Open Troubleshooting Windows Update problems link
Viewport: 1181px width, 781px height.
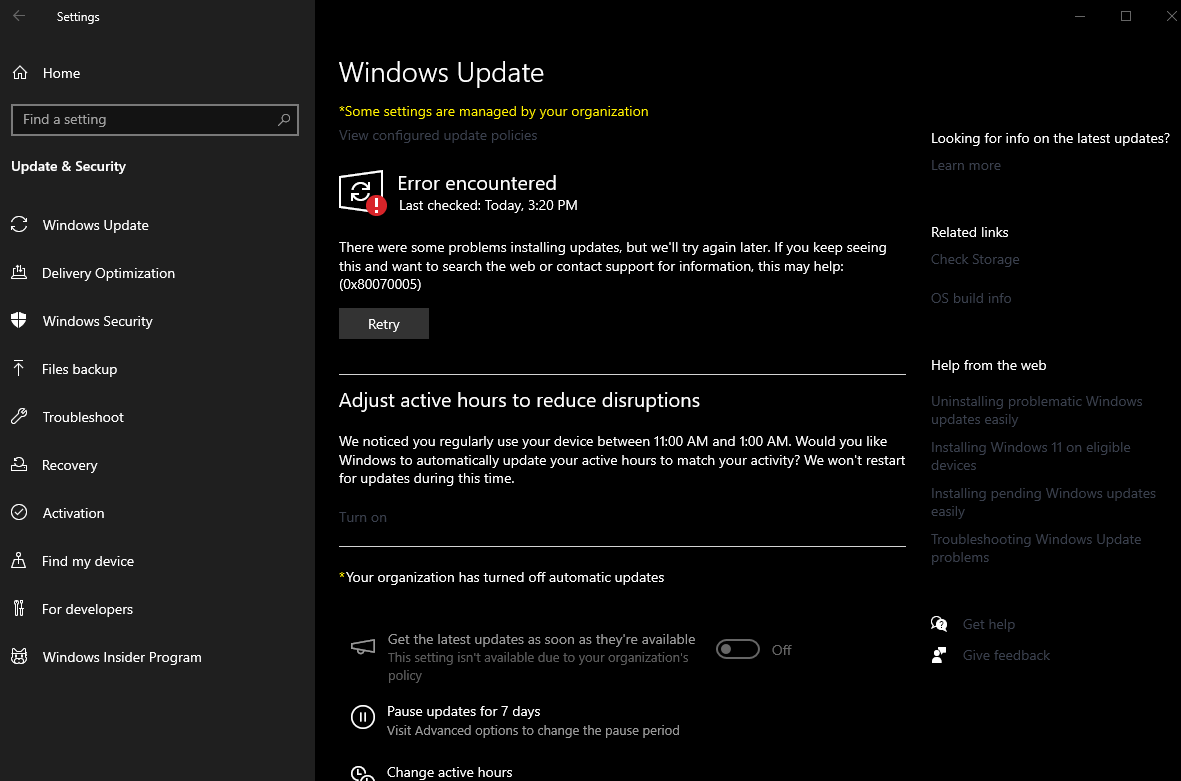point(1036,548)
